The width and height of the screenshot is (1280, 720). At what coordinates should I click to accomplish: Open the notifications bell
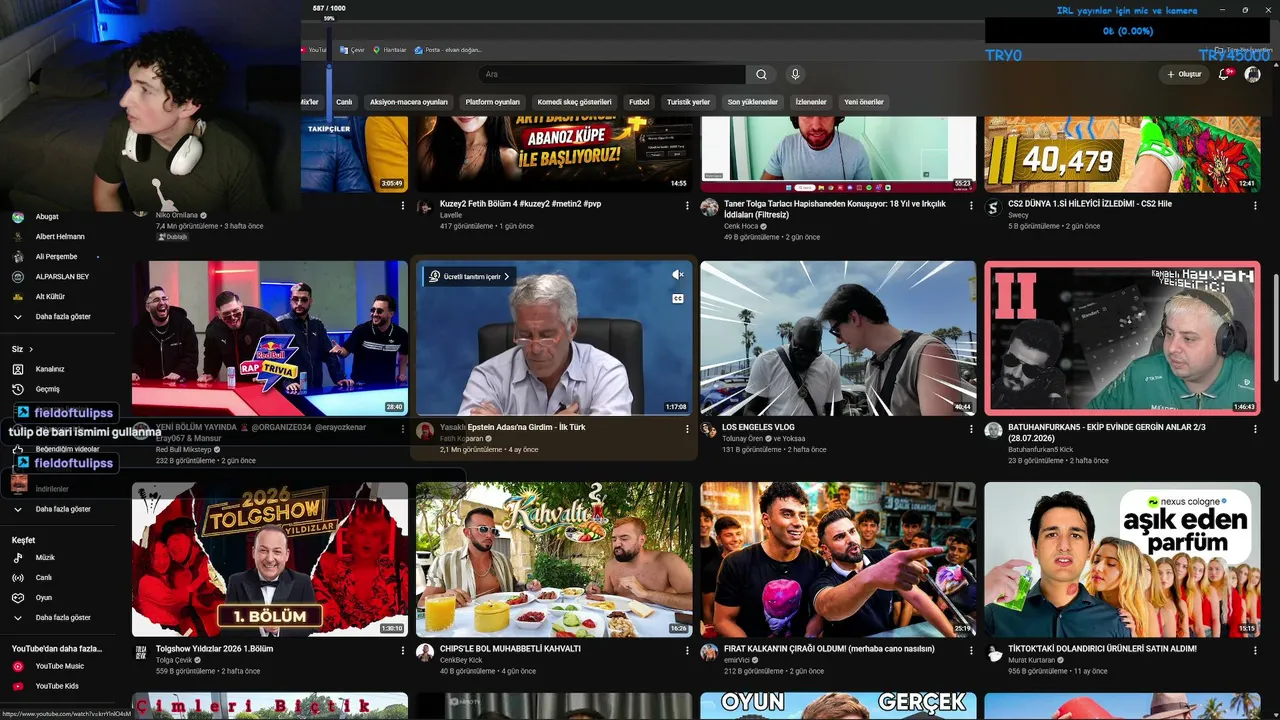(x=1224, y=74)
